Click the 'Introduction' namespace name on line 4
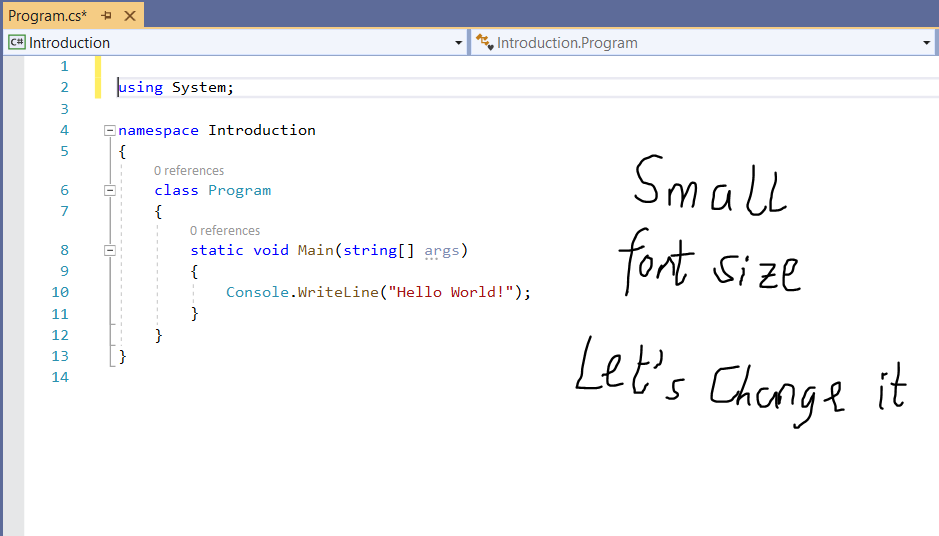 (x=262, y=130)
